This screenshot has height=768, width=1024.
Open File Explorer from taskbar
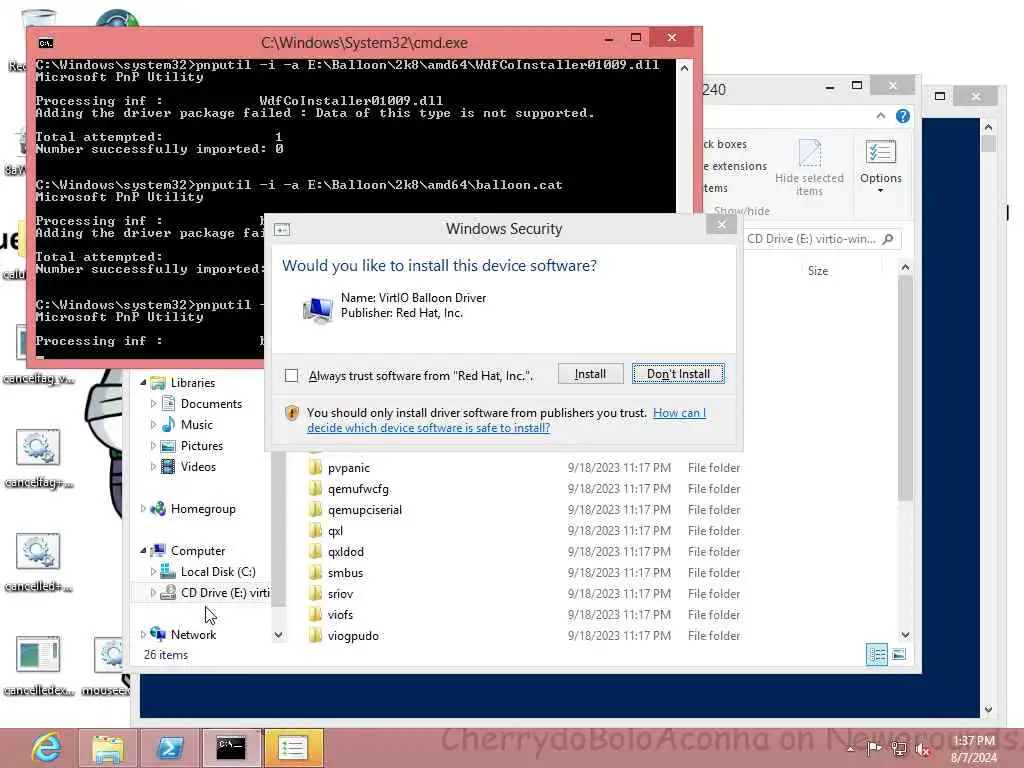coord(108,748)
